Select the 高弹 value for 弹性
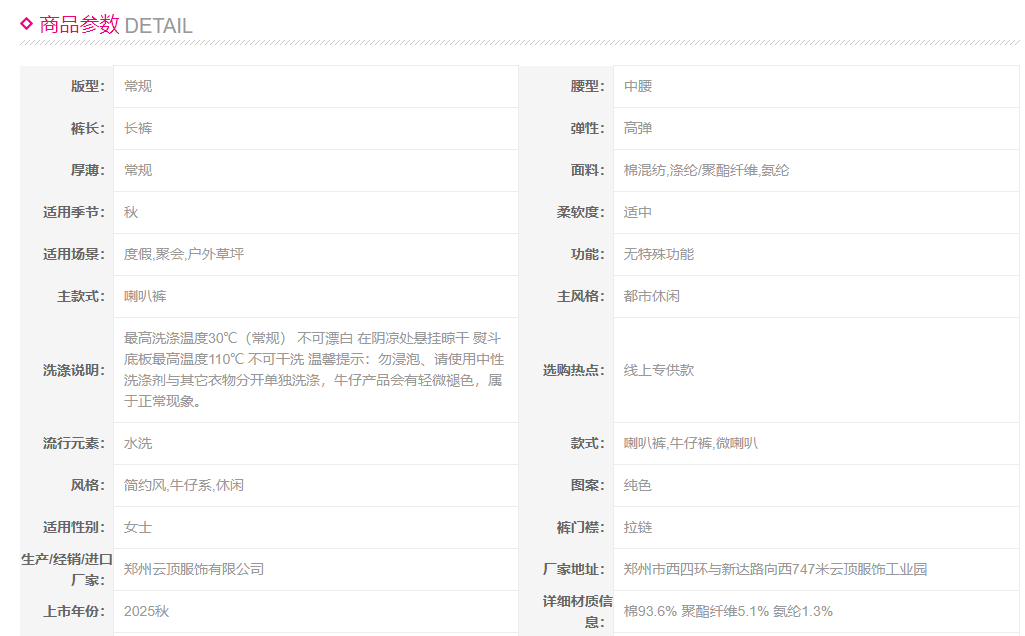This screenshot has height=636, width=1025. 638,128
